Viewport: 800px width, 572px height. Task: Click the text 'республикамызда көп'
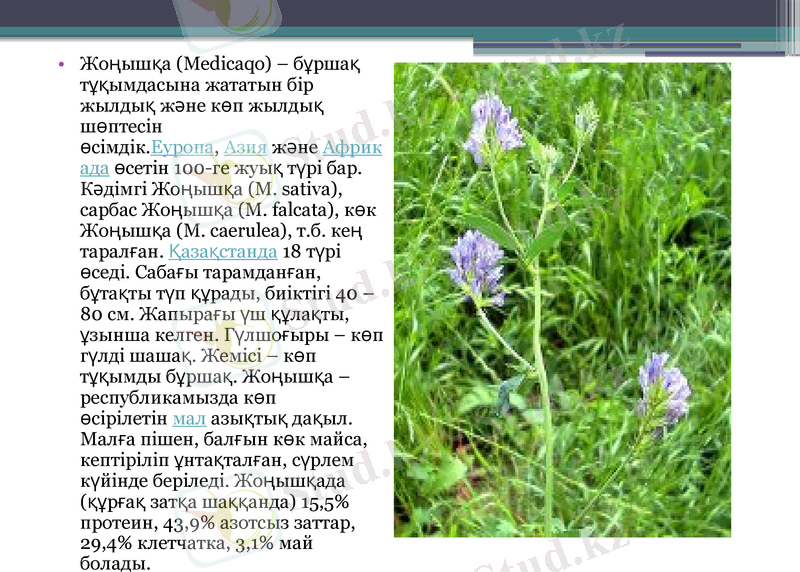coord(178,398)
